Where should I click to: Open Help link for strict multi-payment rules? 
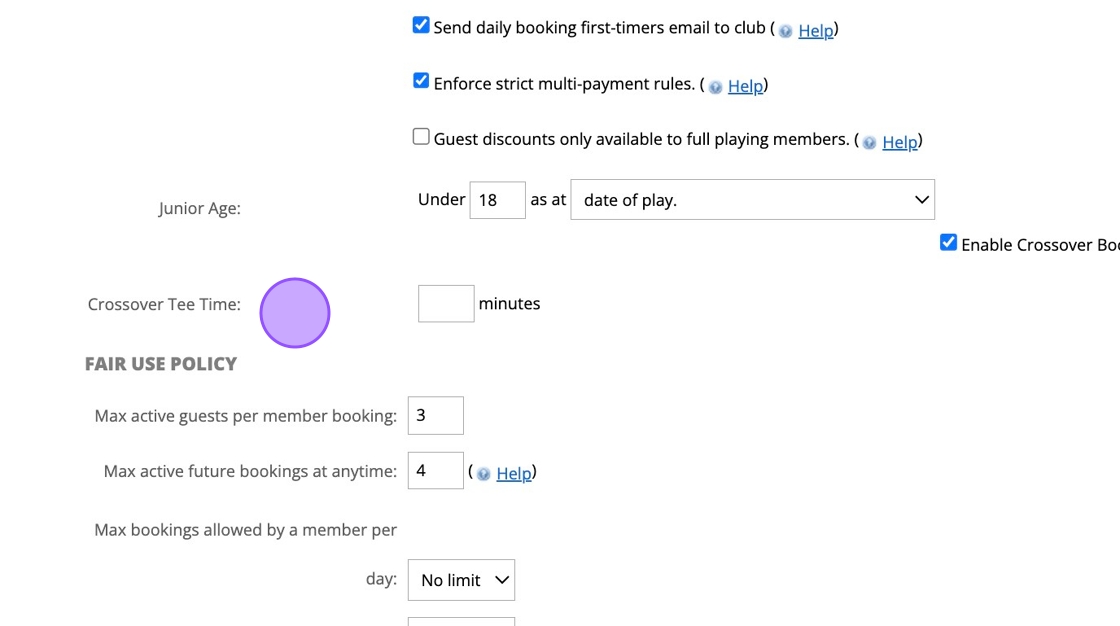tap(745, 87)
